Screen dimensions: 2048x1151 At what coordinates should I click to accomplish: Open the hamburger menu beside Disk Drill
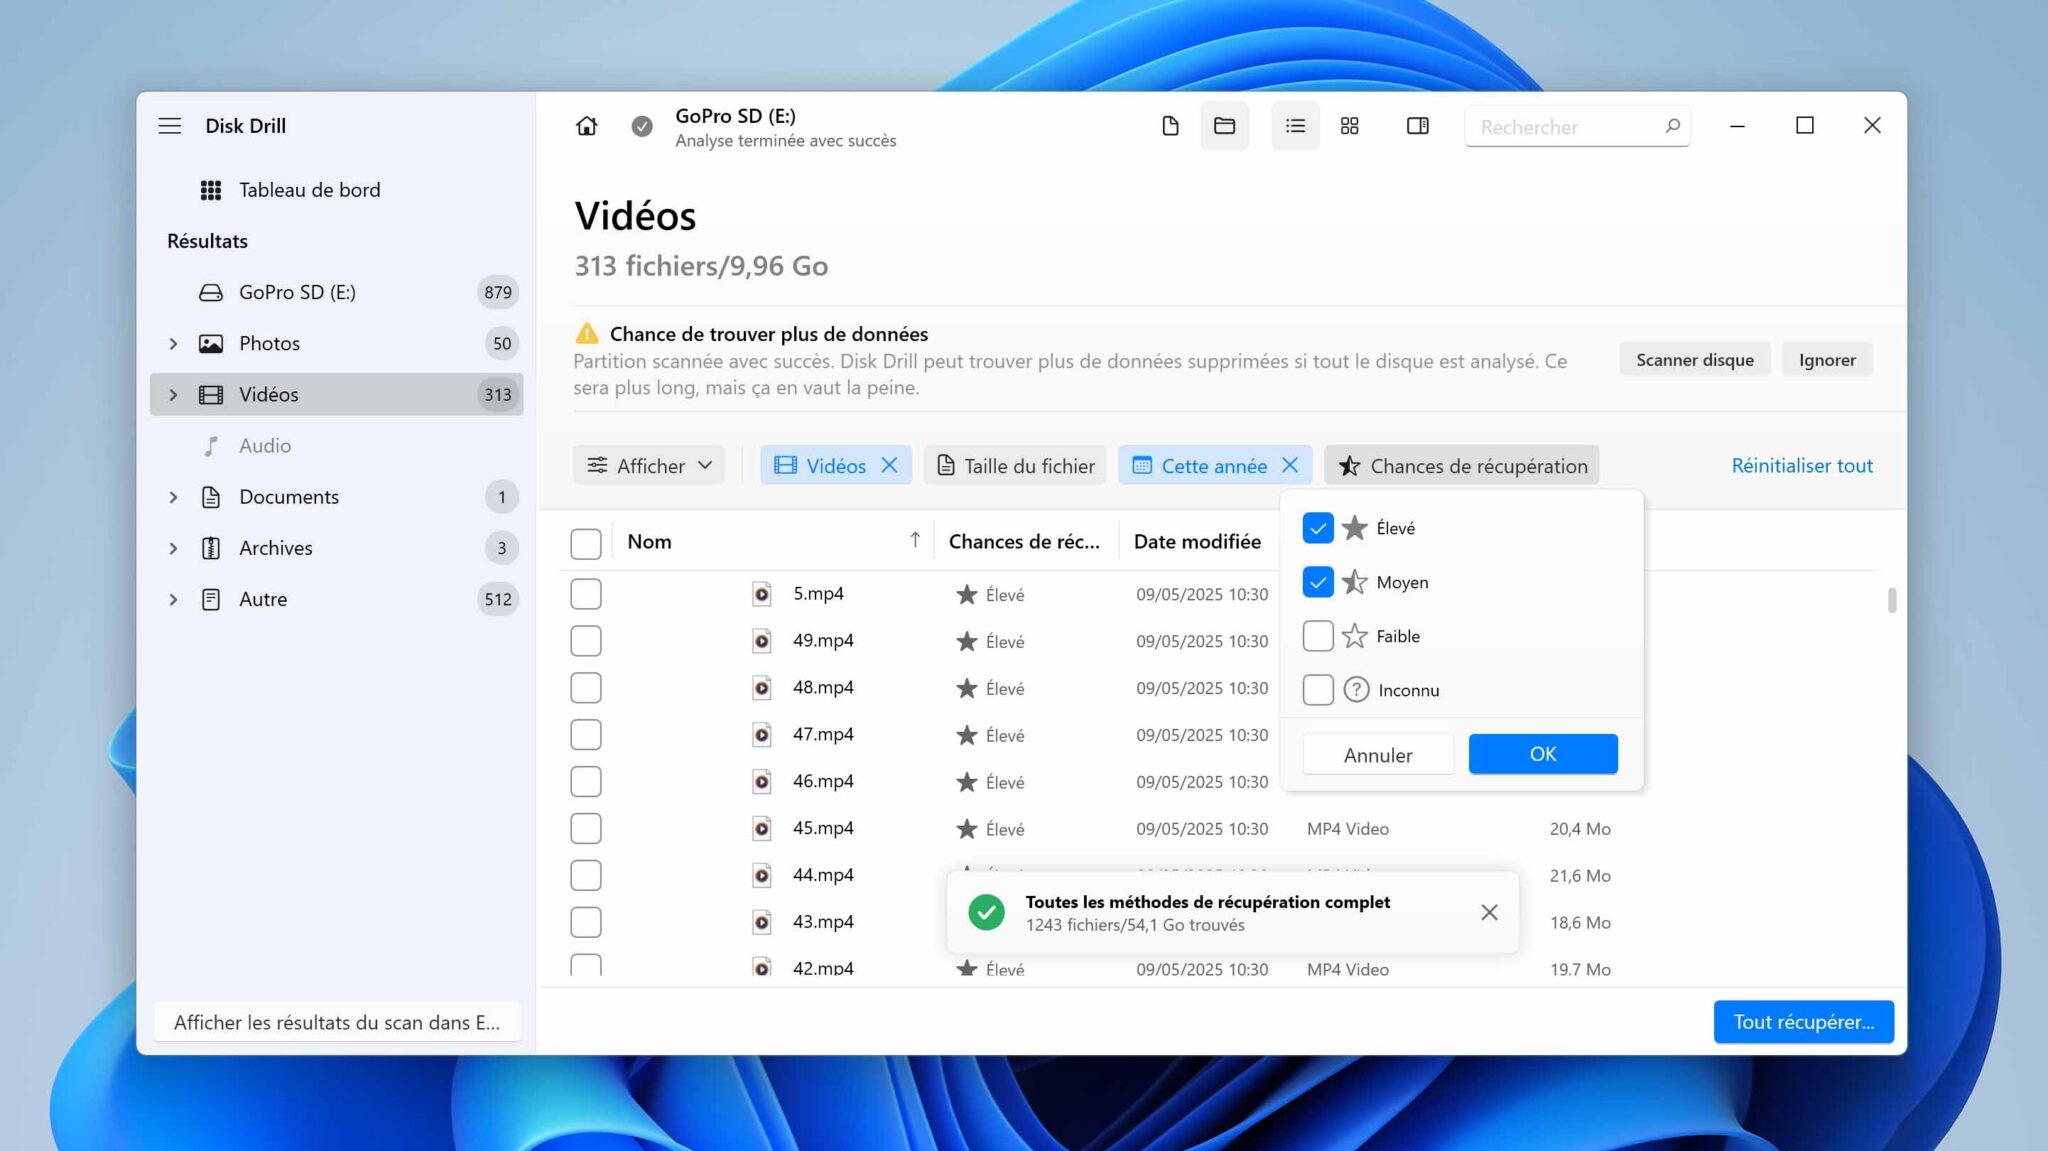coord(170,126)
